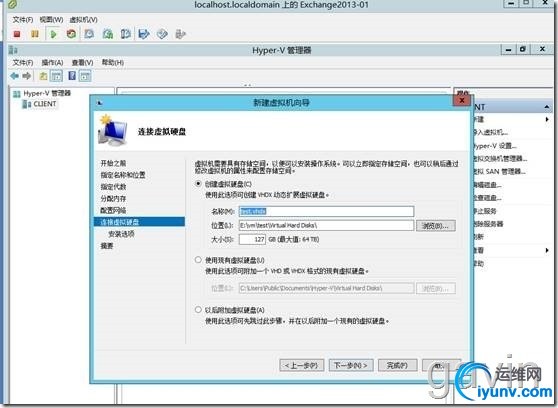This screenshot has height=408, width=558.
Task: Click 下一步(N) next button
Action: pyautogui.click(x=351, y=365)
